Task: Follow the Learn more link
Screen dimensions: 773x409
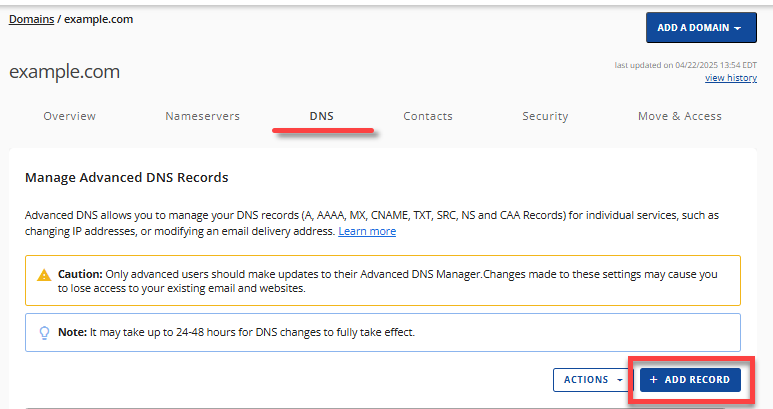Action: (367, 231)
